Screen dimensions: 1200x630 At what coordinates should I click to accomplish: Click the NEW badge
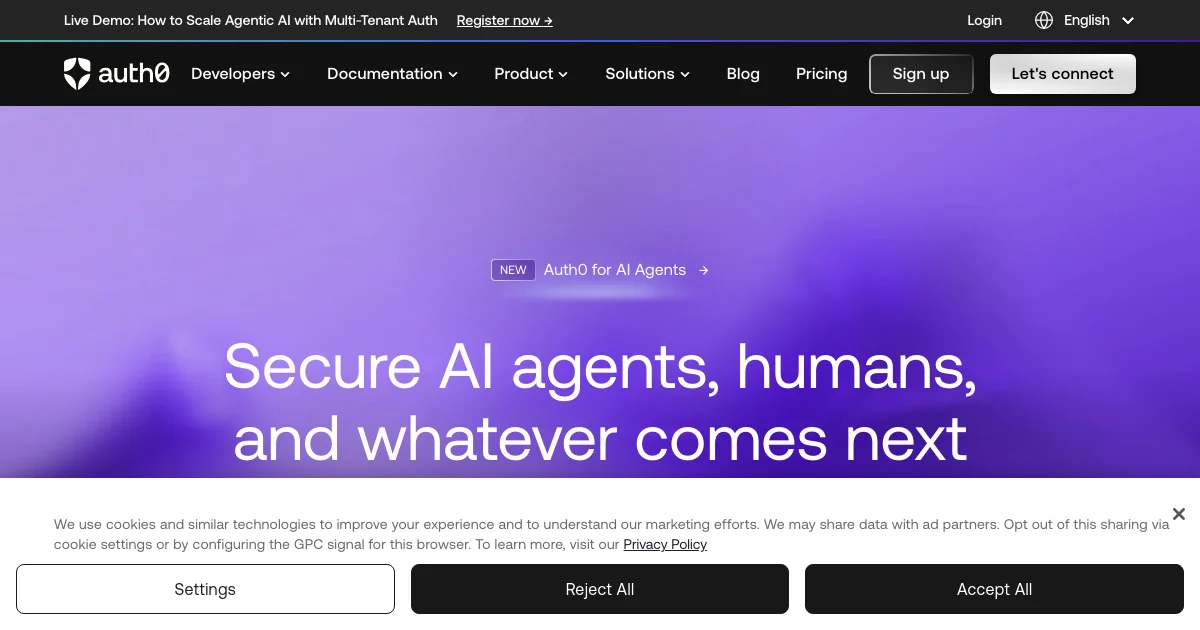513,270
